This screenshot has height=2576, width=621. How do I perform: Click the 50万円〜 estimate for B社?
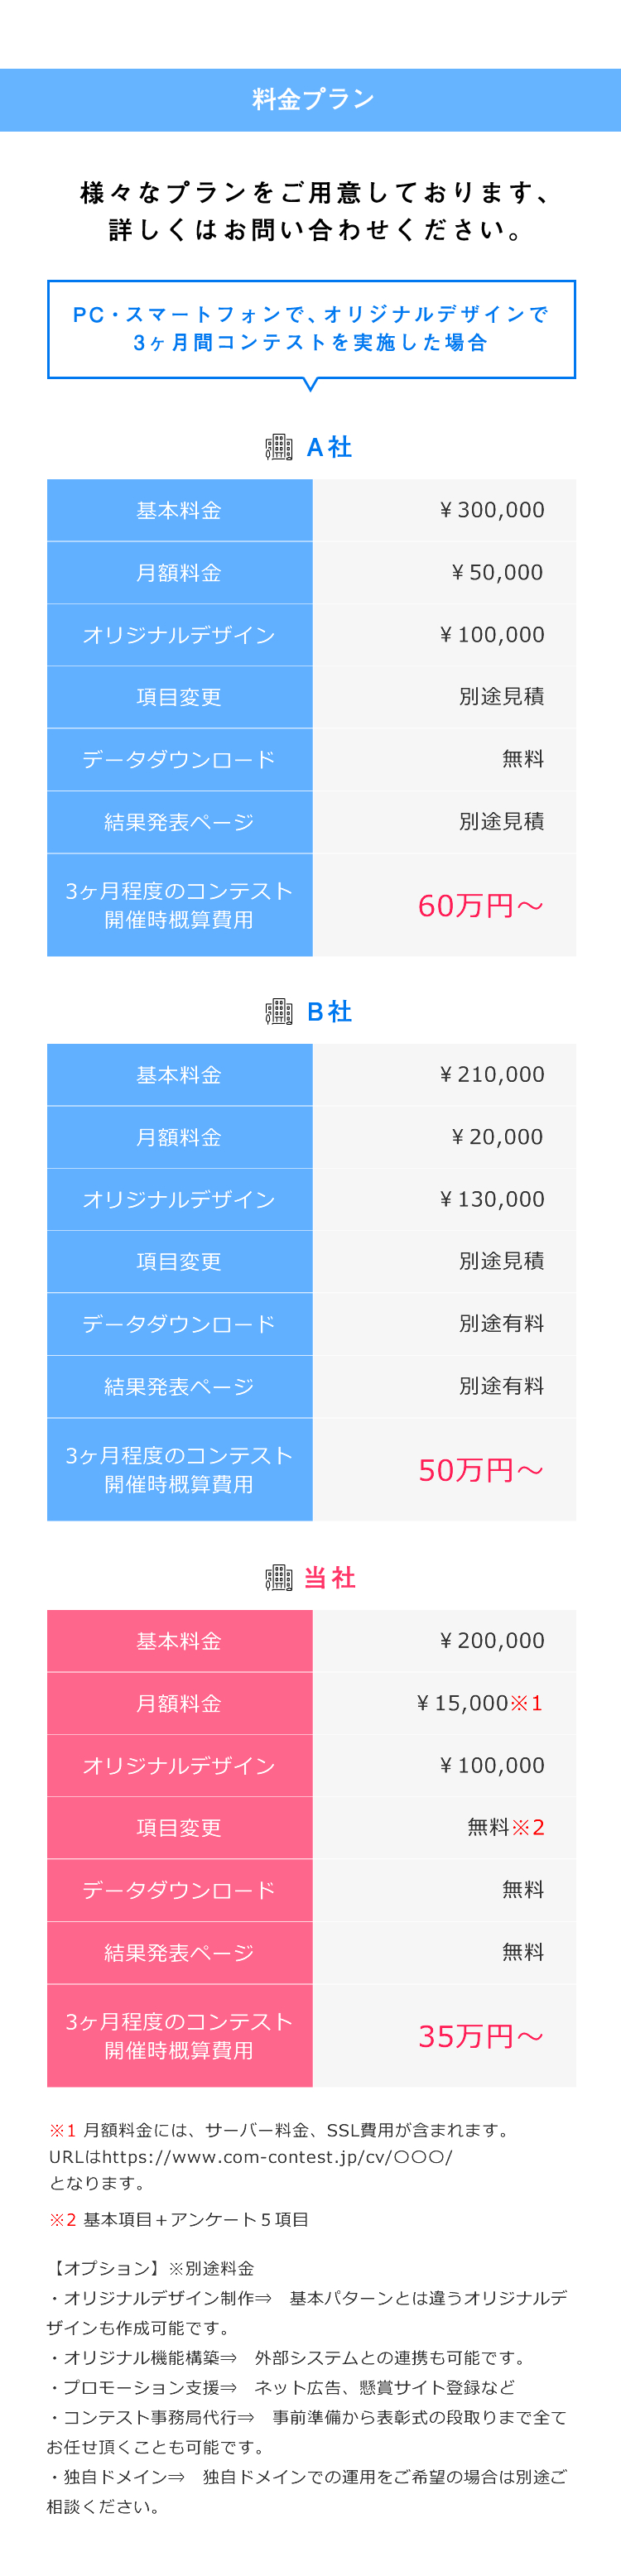(481, 1470)
